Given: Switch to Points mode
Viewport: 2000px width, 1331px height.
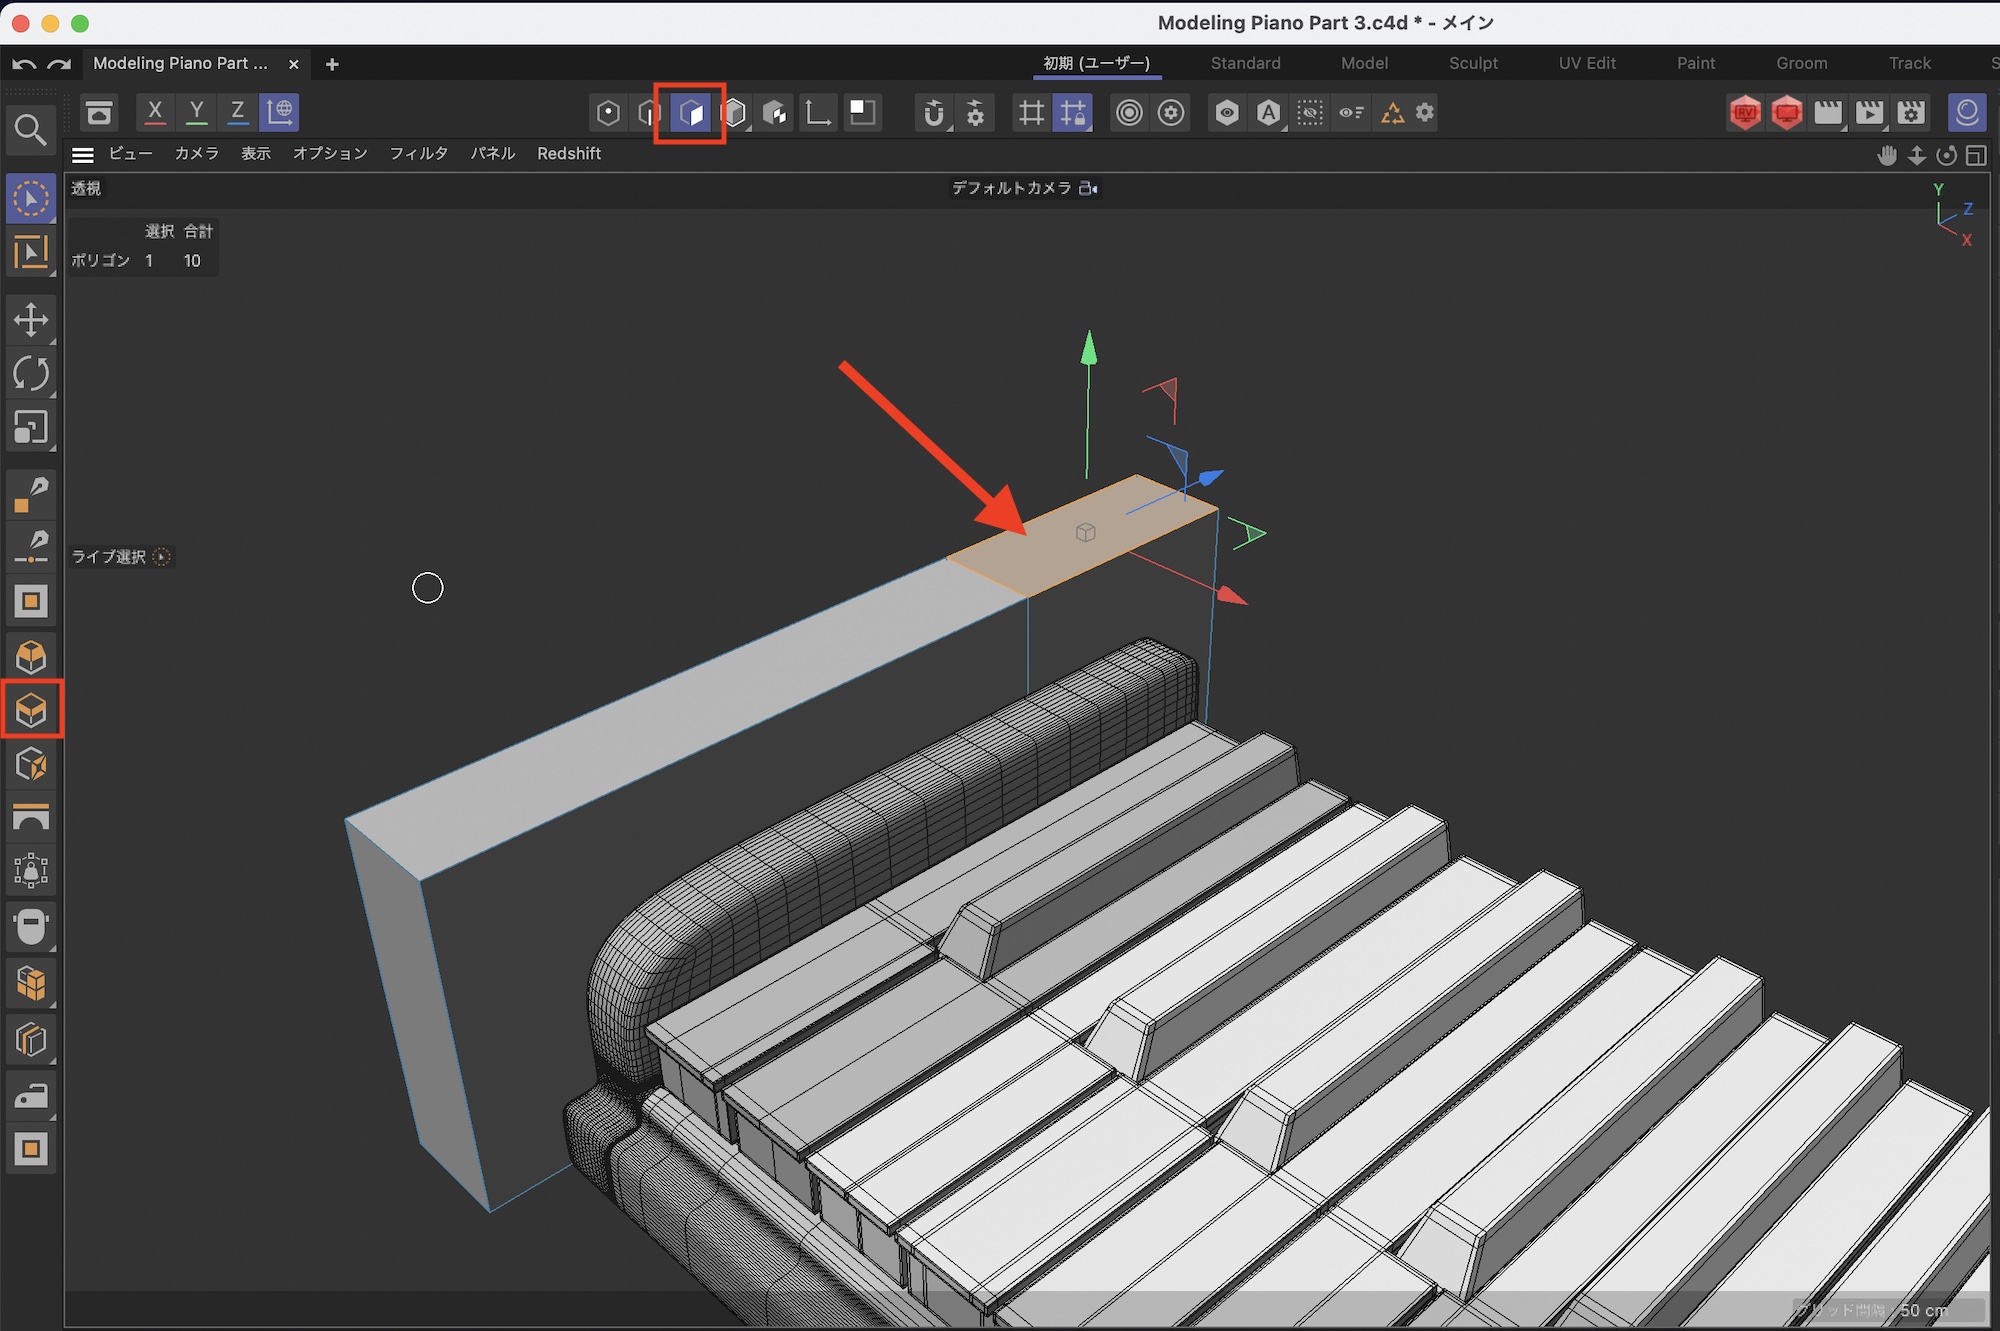Looking at the screenshot, I should (x=607, y=112).
